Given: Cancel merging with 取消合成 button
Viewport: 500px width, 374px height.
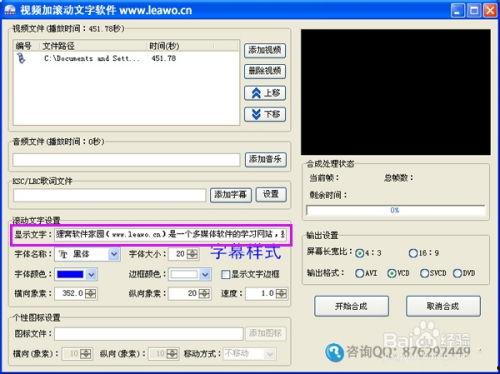Looking at the screenshot, I should pos(443,306).
